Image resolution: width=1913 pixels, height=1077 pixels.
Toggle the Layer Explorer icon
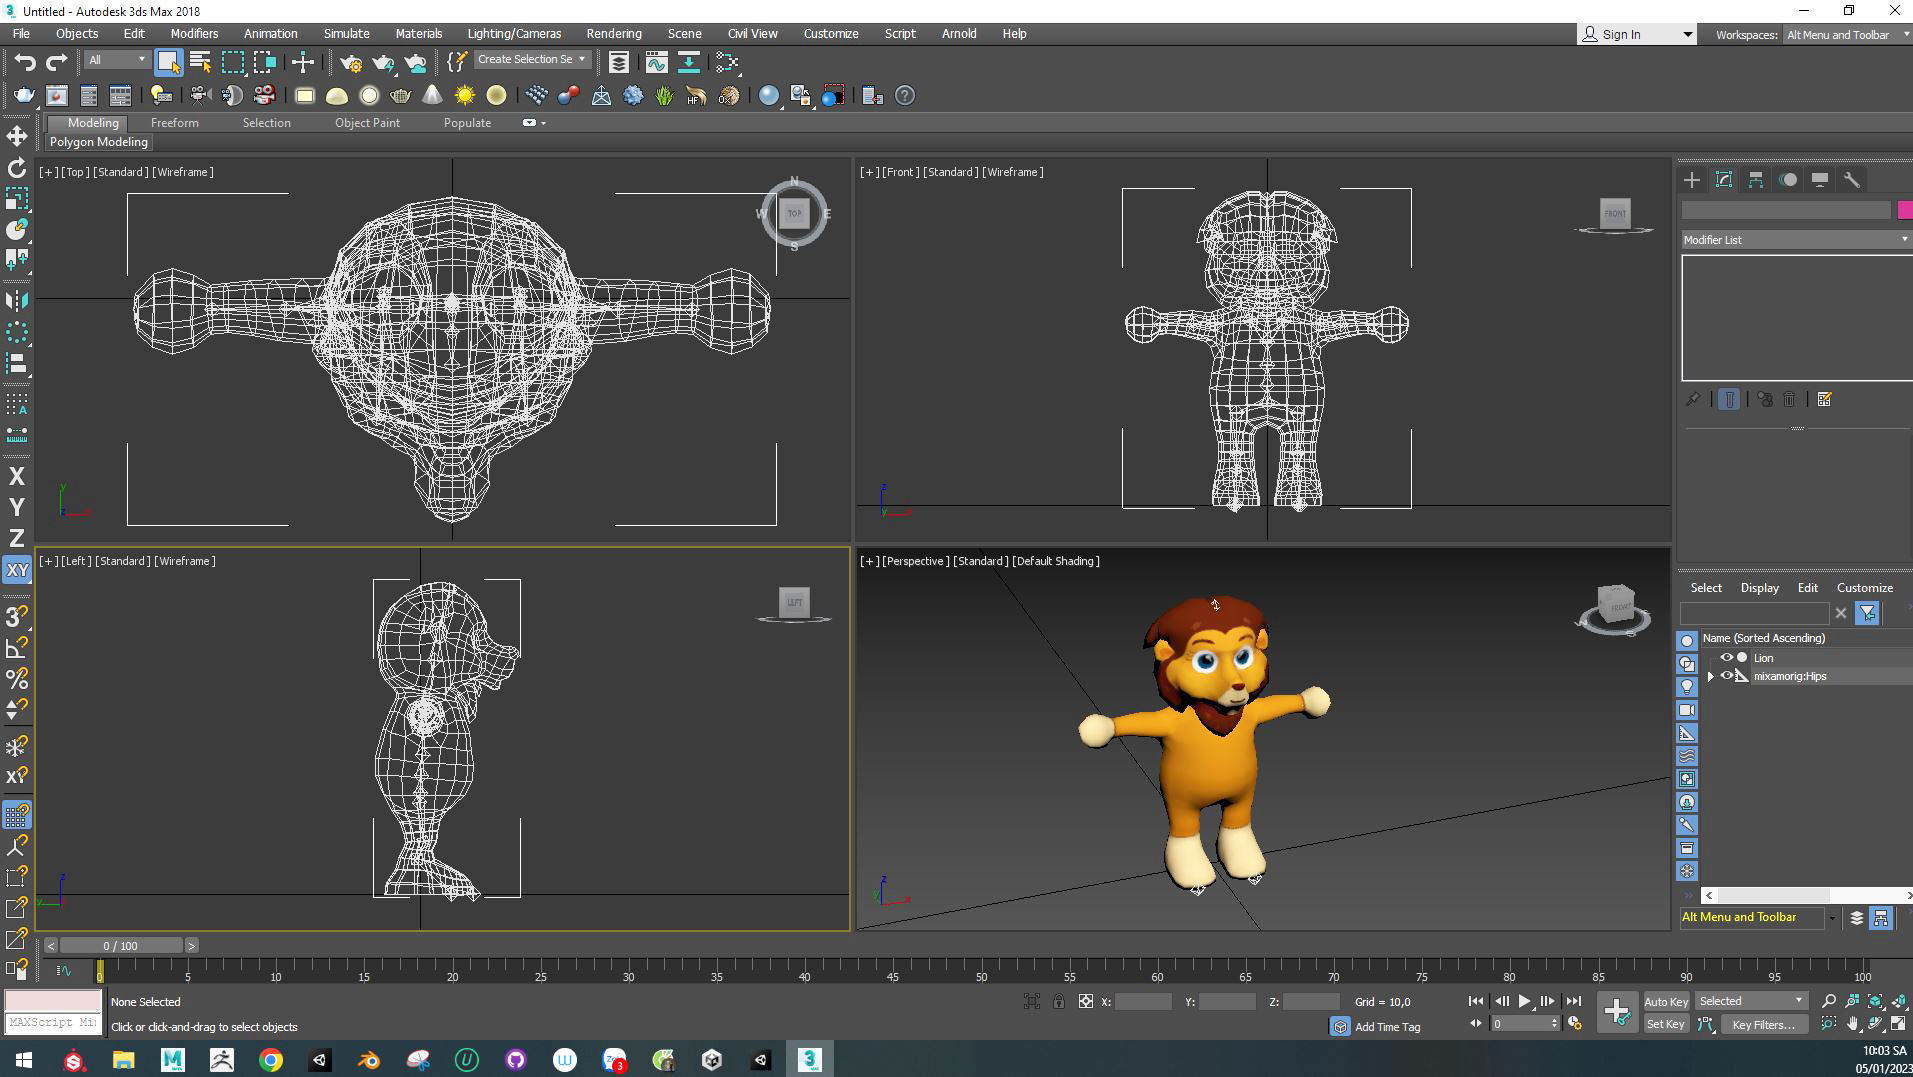619,62
